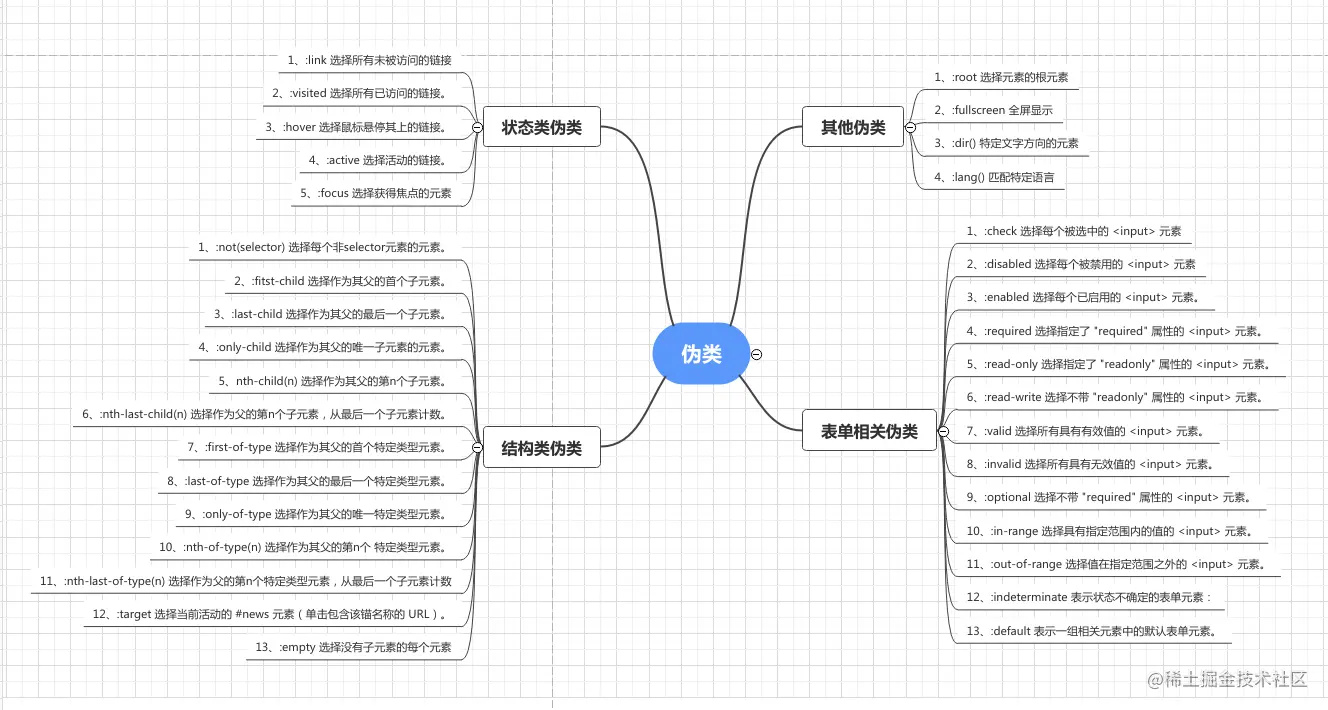
Task: Click ':indeterminate 表示状态不确定的表单元素' item
Action: pyautogui.click(x=1089, y=598)
